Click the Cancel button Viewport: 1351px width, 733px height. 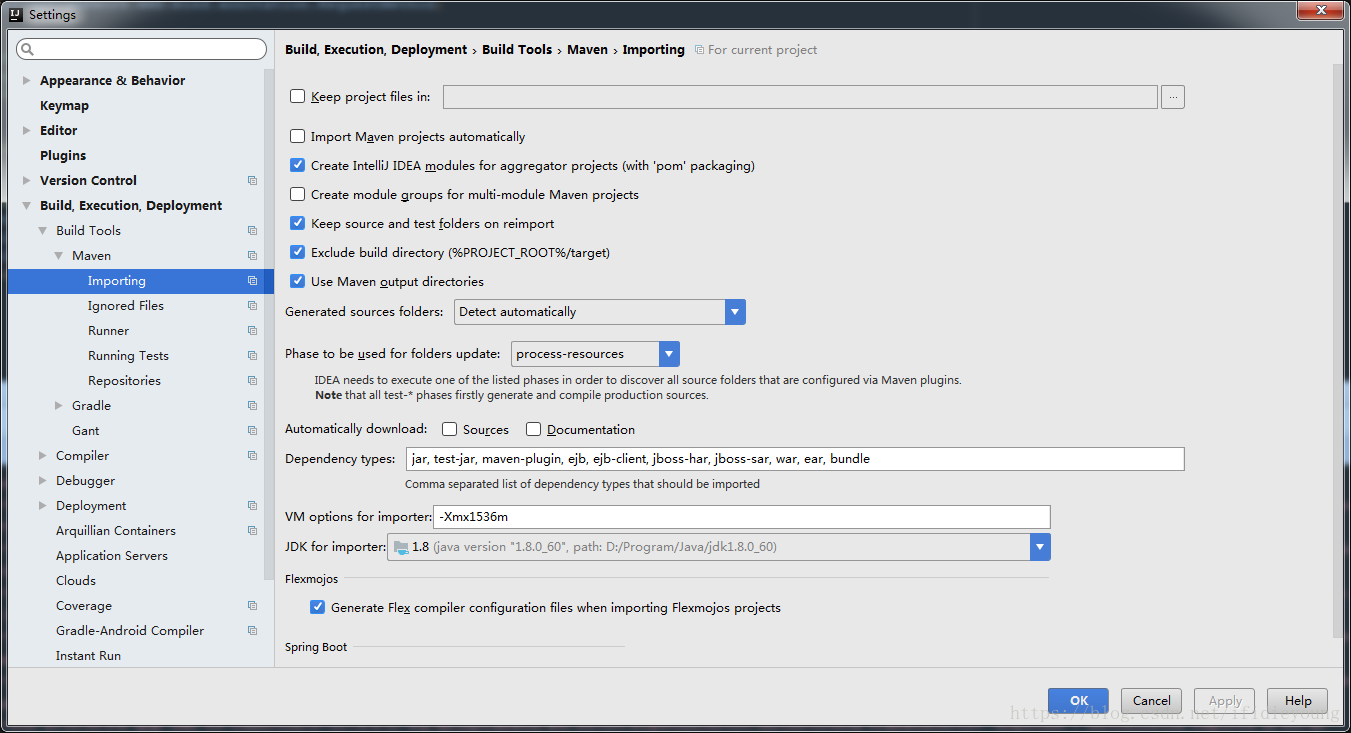pyautogui.click(x=1151, y=701)
